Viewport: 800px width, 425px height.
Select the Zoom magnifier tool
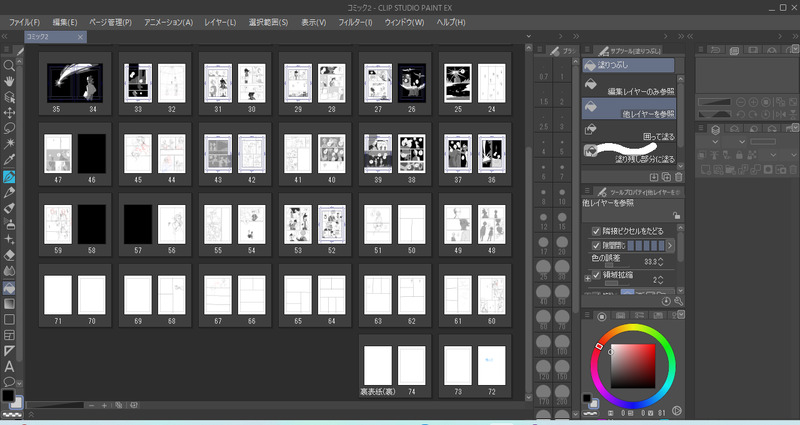click(9, 65)
